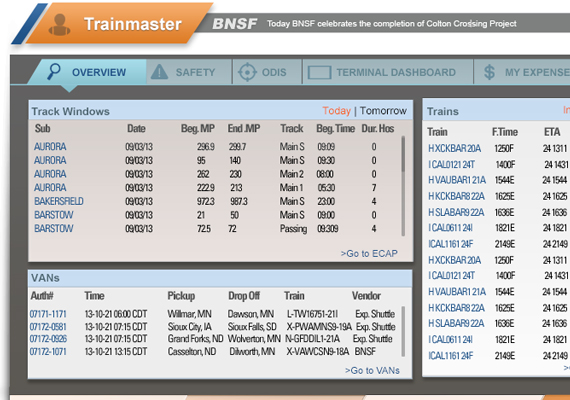Screen dimensions: 570x400
Task: Click the 23:00 Beg. Time cell
Action: pos(326,201)
